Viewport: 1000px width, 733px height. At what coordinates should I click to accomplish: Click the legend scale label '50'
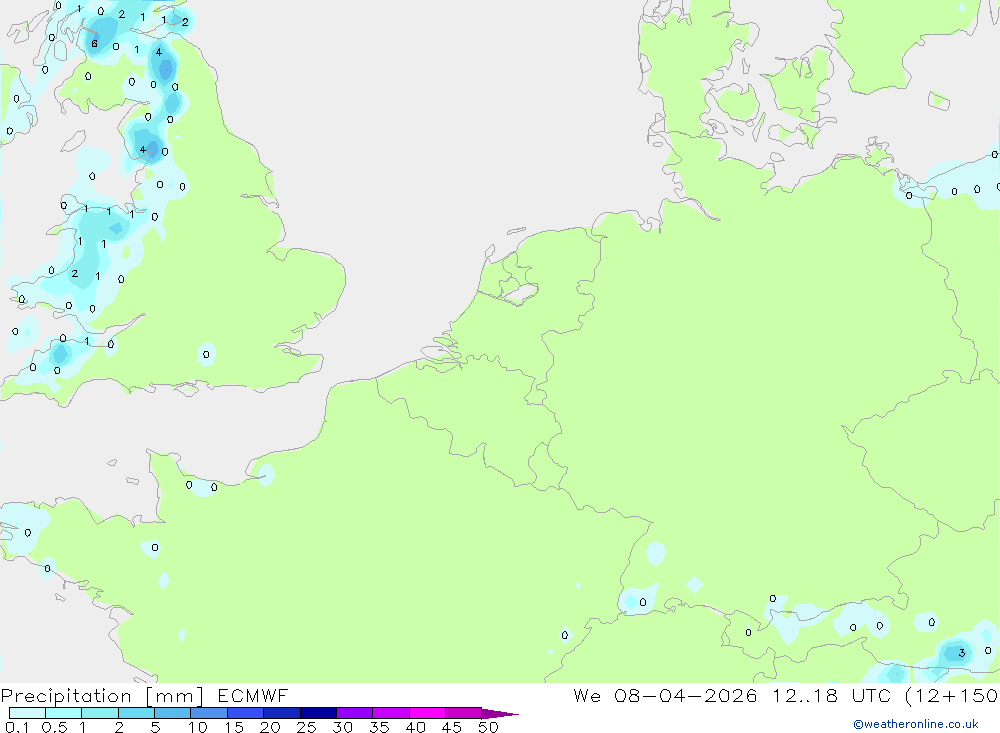point(488,727)
